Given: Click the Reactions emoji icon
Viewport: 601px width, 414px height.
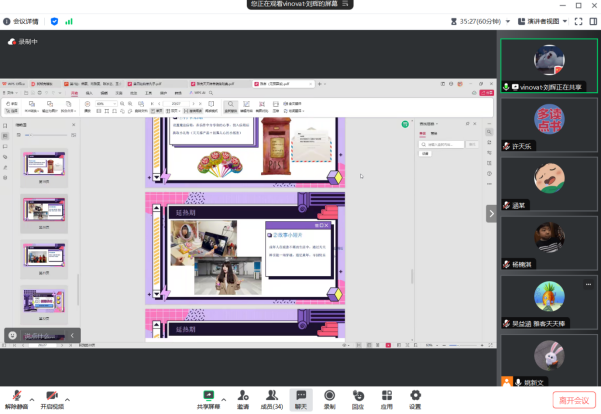Looking at the screenshot, I should click(x=357, y=396).
